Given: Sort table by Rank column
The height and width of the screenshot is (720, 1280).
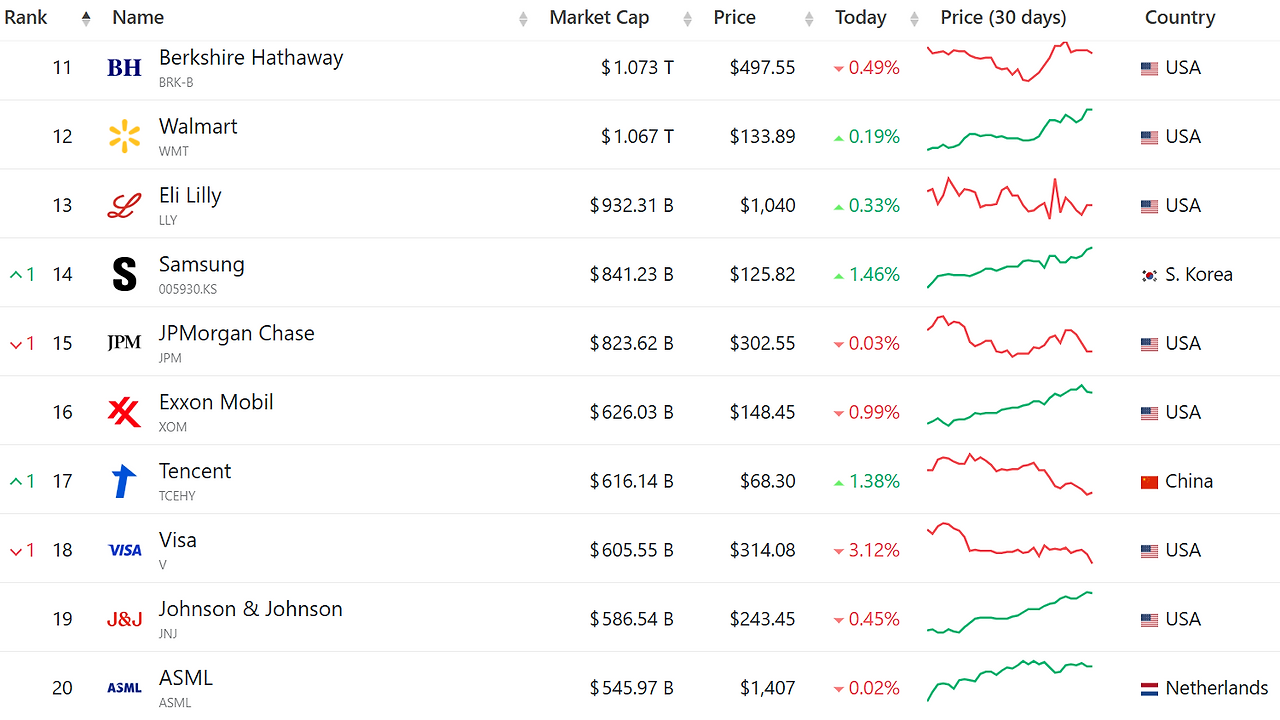Looking at the screenshot, I should click(26, 18).
